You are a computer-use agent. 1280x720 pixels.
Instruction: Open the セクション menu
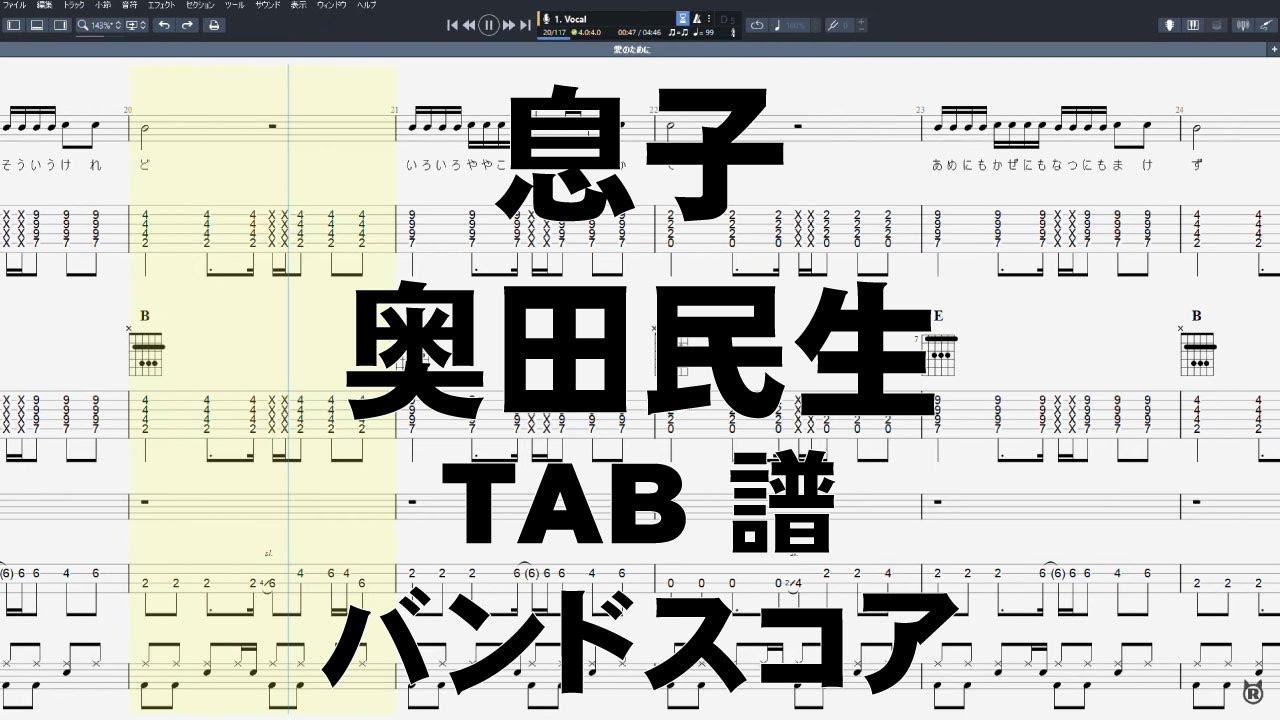tap(200, 5)
